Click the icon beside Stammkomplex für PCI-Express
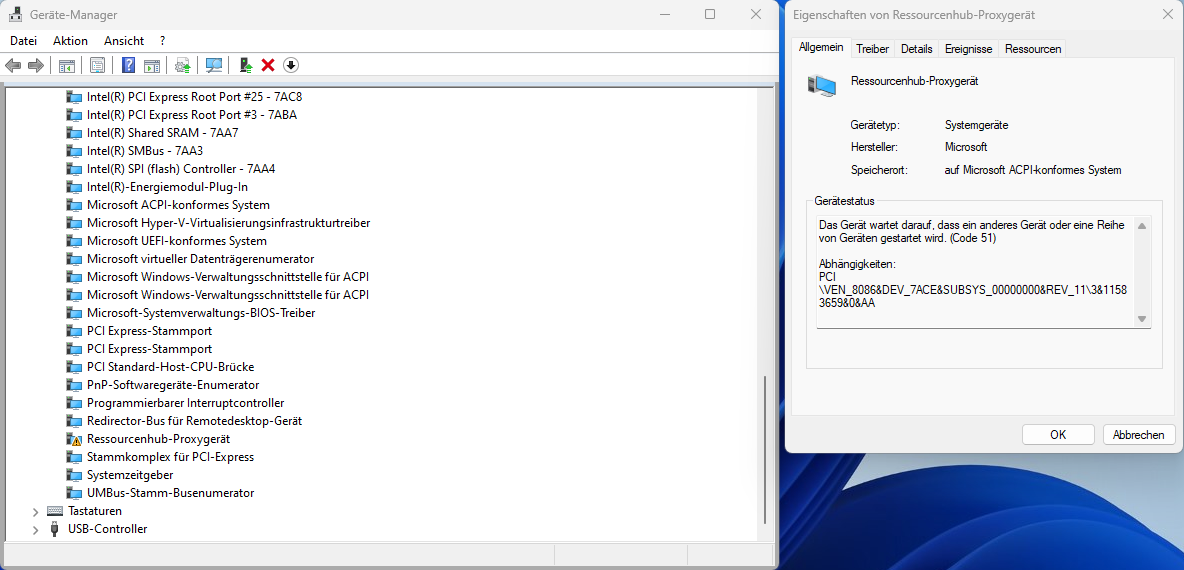The width and height of the screenshot is (1184, 570). coord(74,457)
